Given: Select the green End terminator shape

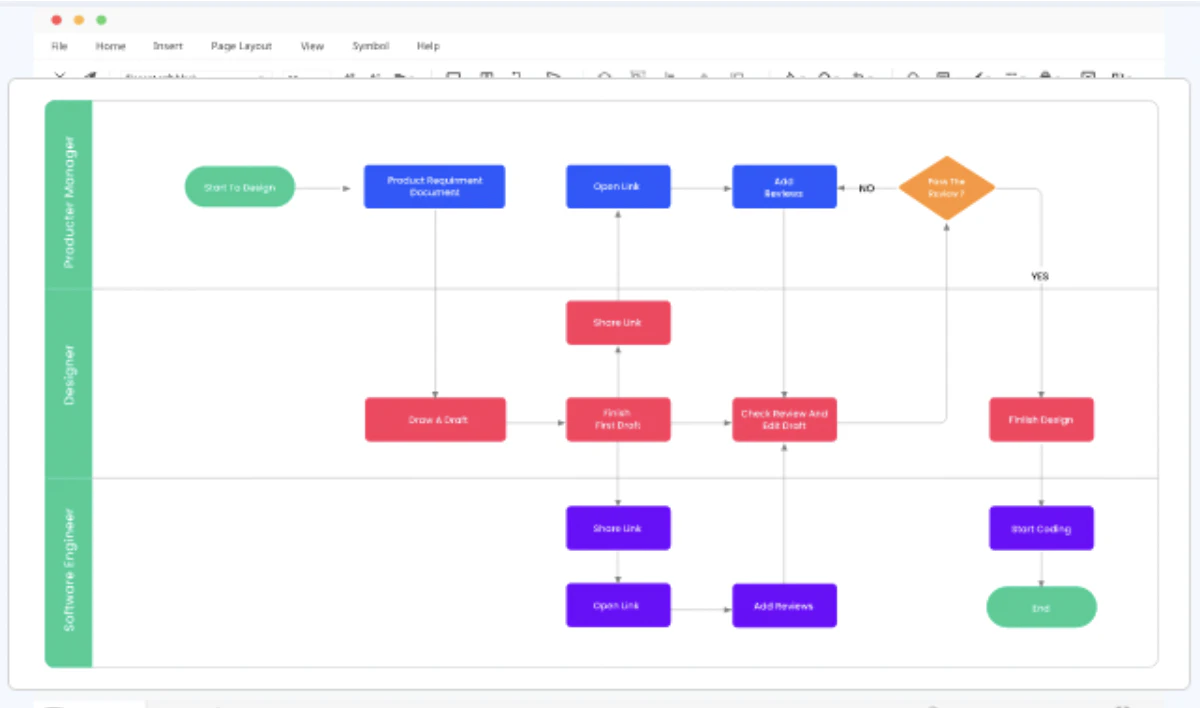Looking at the screenshot, I should pos(1041,607).
